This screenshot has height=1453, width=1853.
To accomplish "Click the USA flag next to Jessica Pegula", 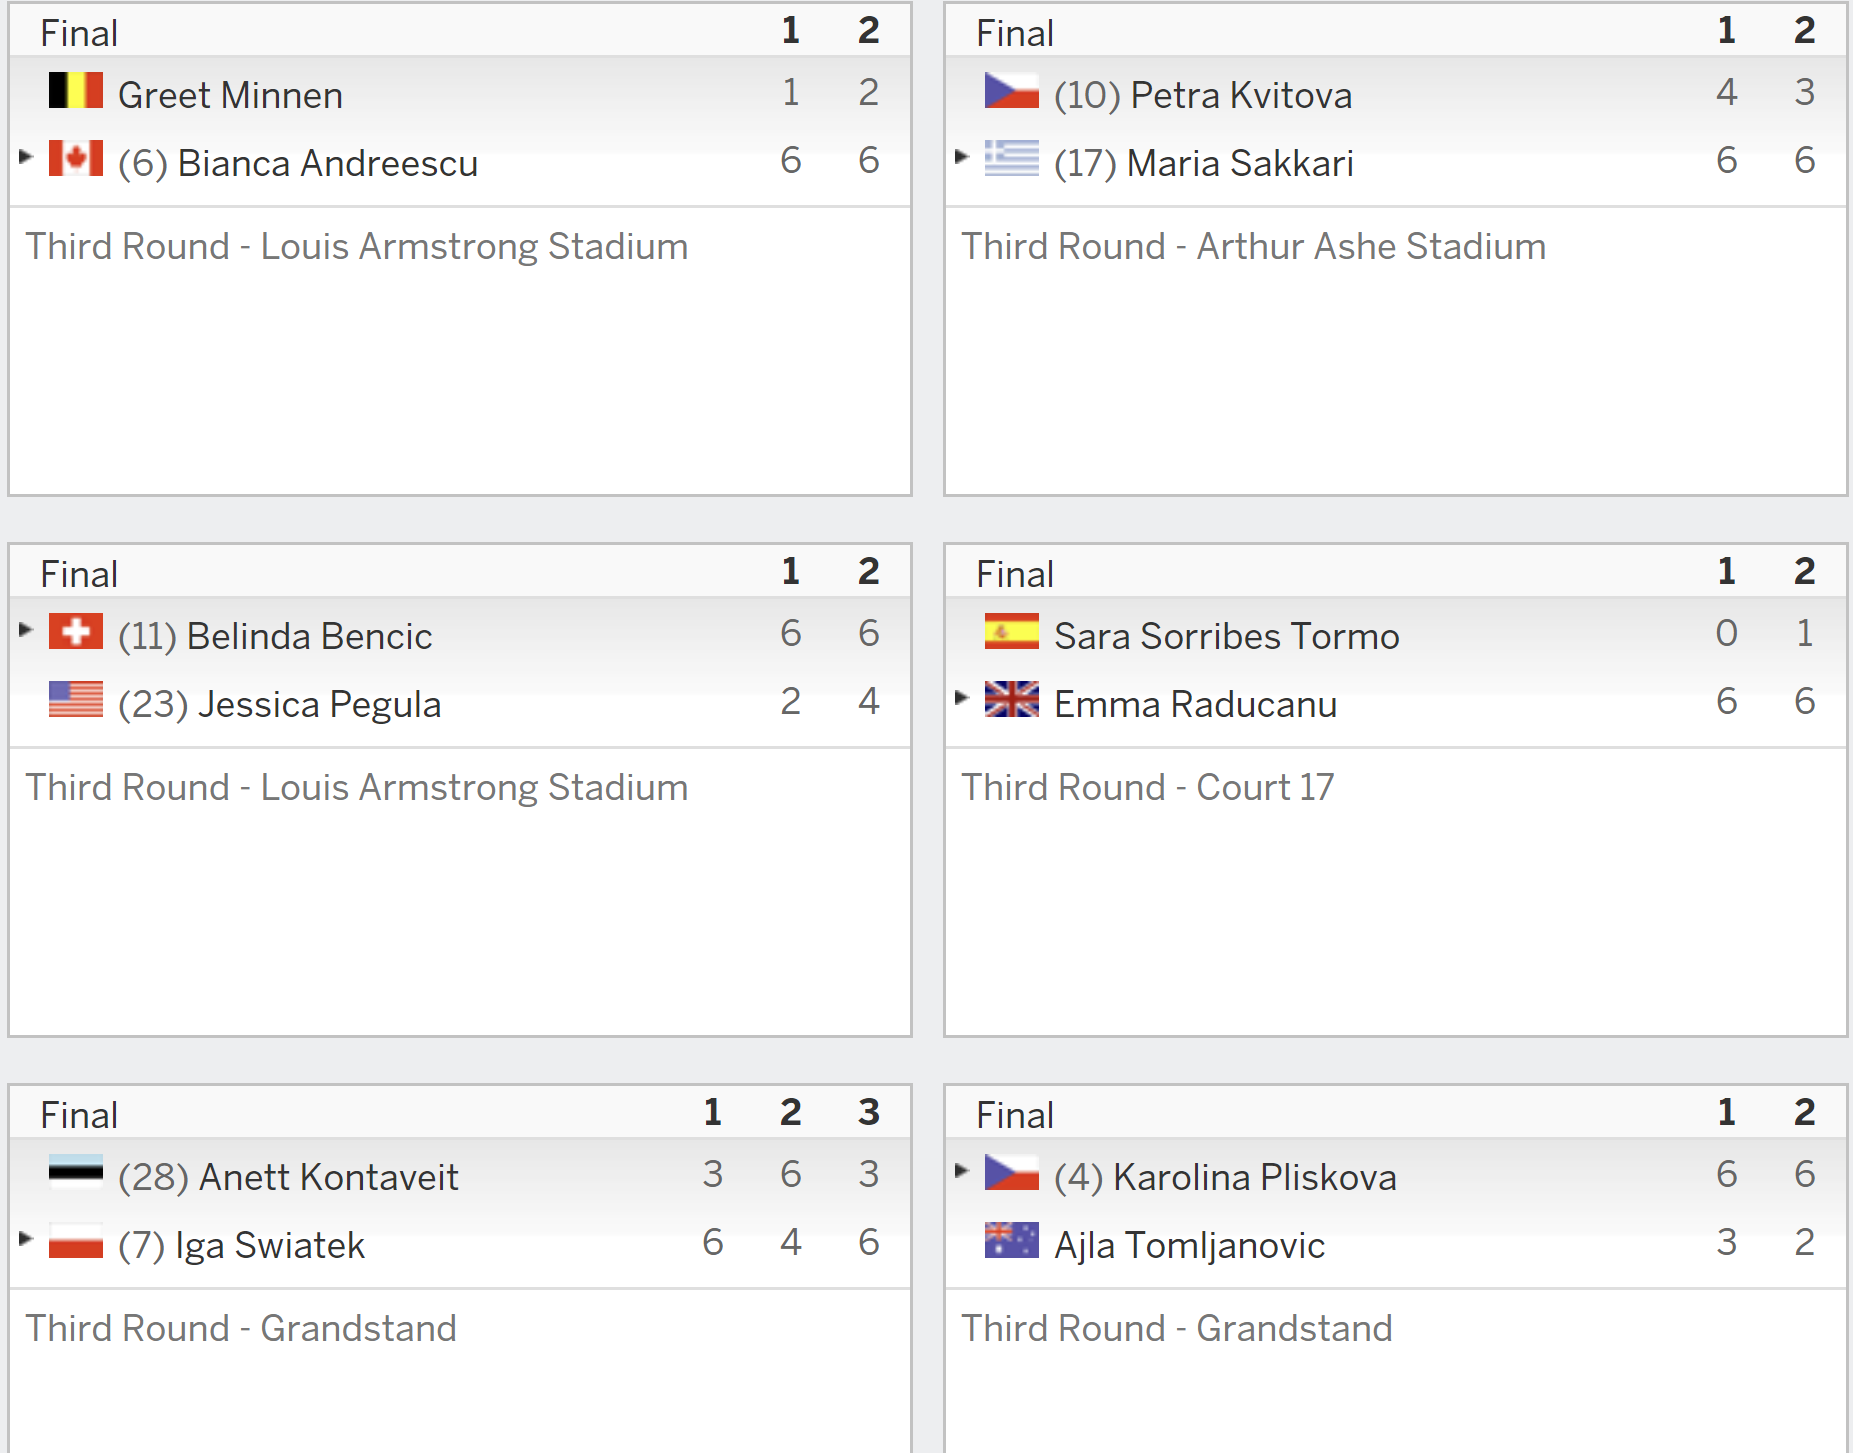I will click(x=76, y=699).
